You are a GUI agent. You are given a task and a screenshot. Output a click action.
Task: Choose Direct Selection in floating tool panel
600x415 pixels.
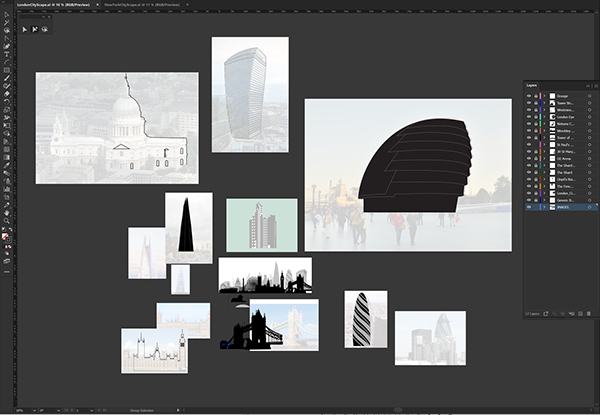[x=25, y=29]
